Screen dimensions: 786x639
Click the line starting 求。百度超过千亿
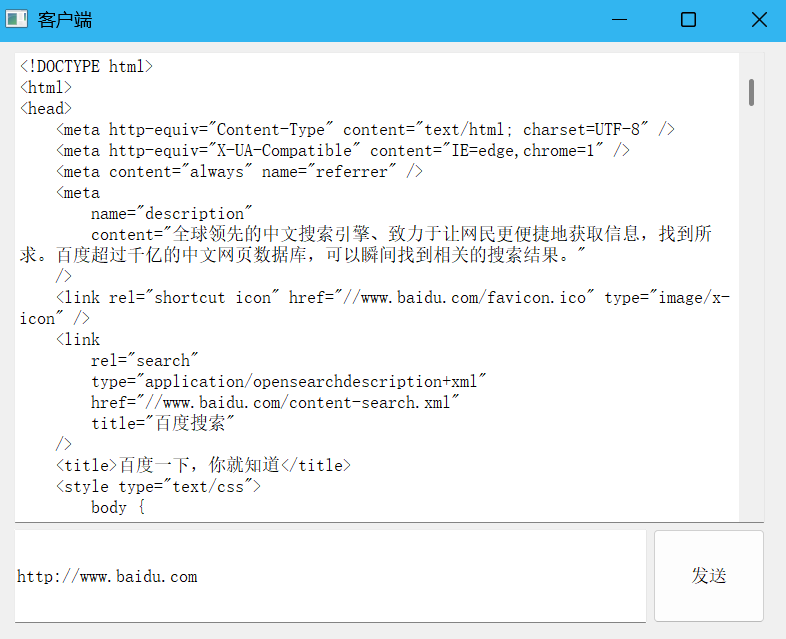[x=303, y=255]
